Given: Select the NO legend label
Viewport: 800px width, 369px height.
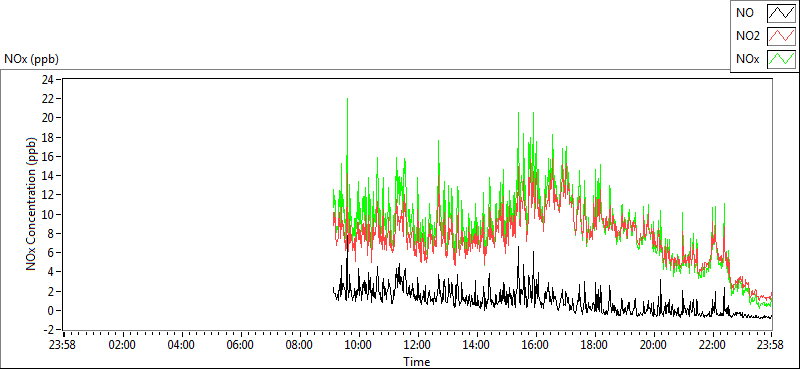Looking at the screenshot, I should point(745,13).
